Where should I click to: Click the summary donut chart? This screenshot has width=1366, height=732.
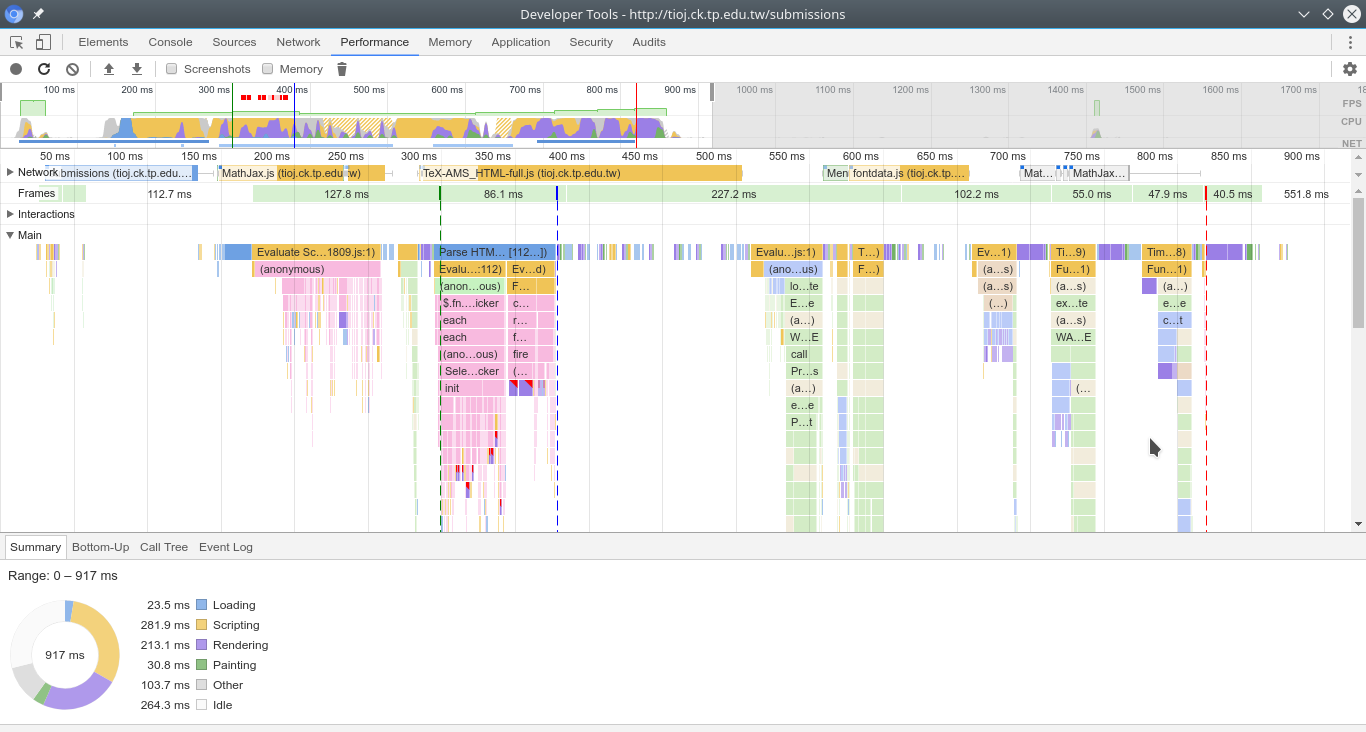pos(65,655)
